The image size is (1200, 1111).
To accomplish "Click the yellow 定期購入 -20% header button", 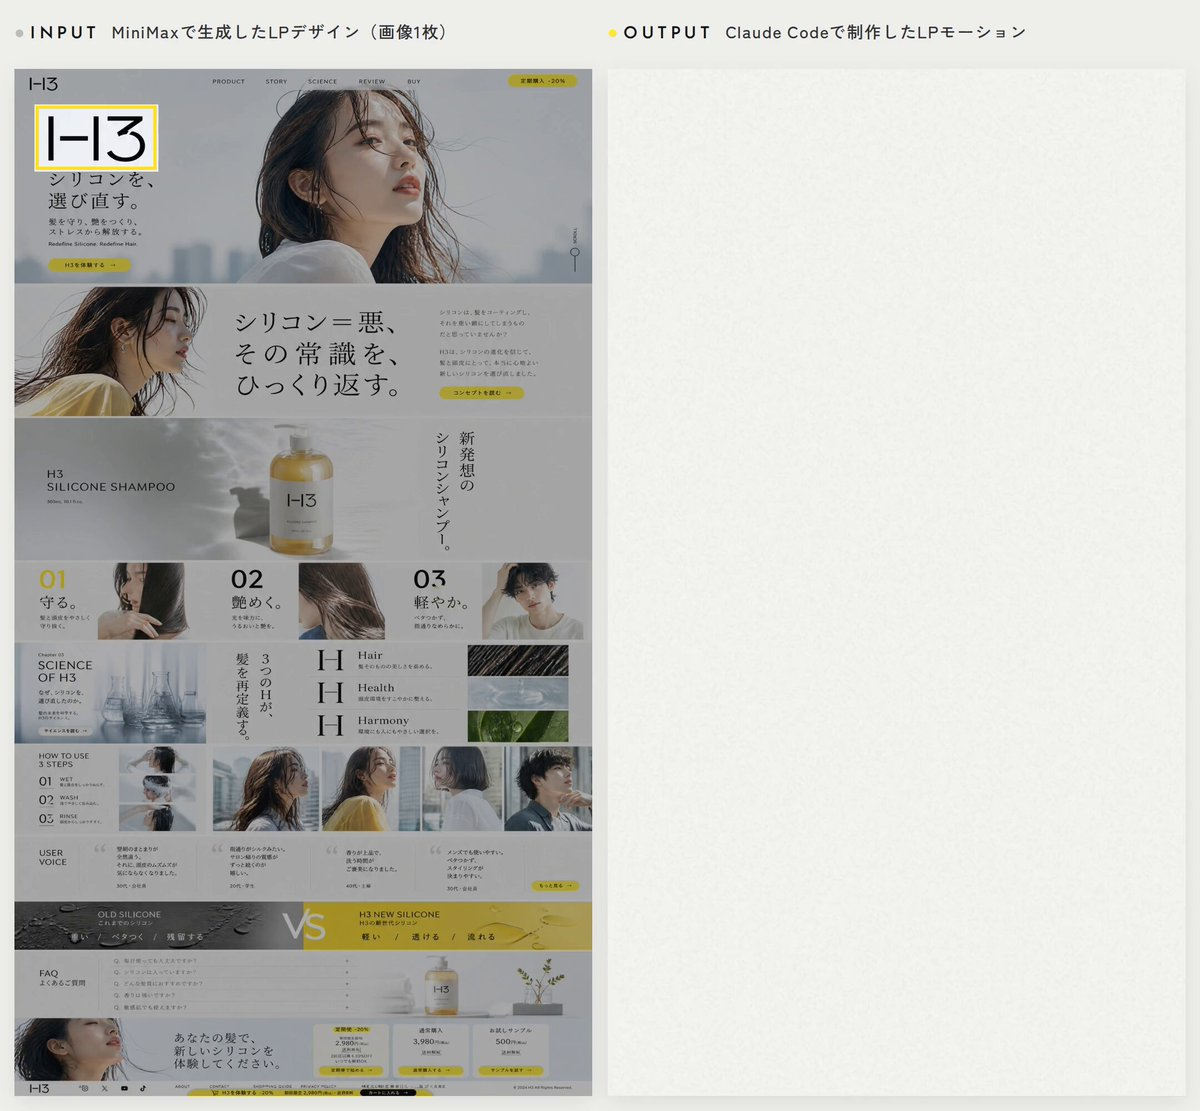I will [542, 81].
